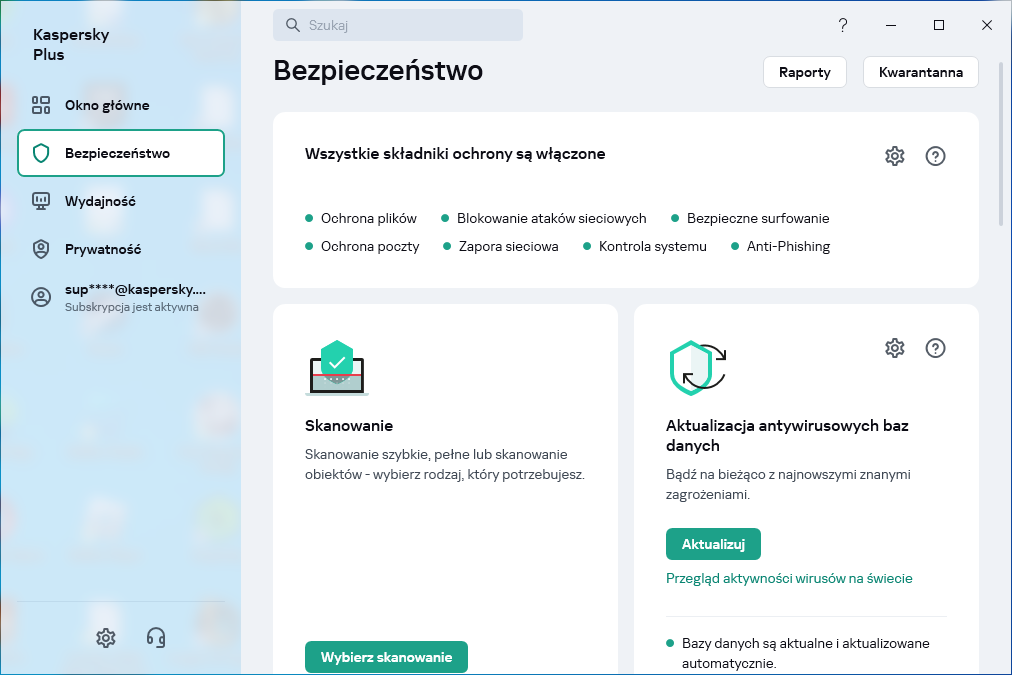This screenshot has height=675, width=1012.
Task: Open help for protection components panel
Action: click(x=935, y=156)
